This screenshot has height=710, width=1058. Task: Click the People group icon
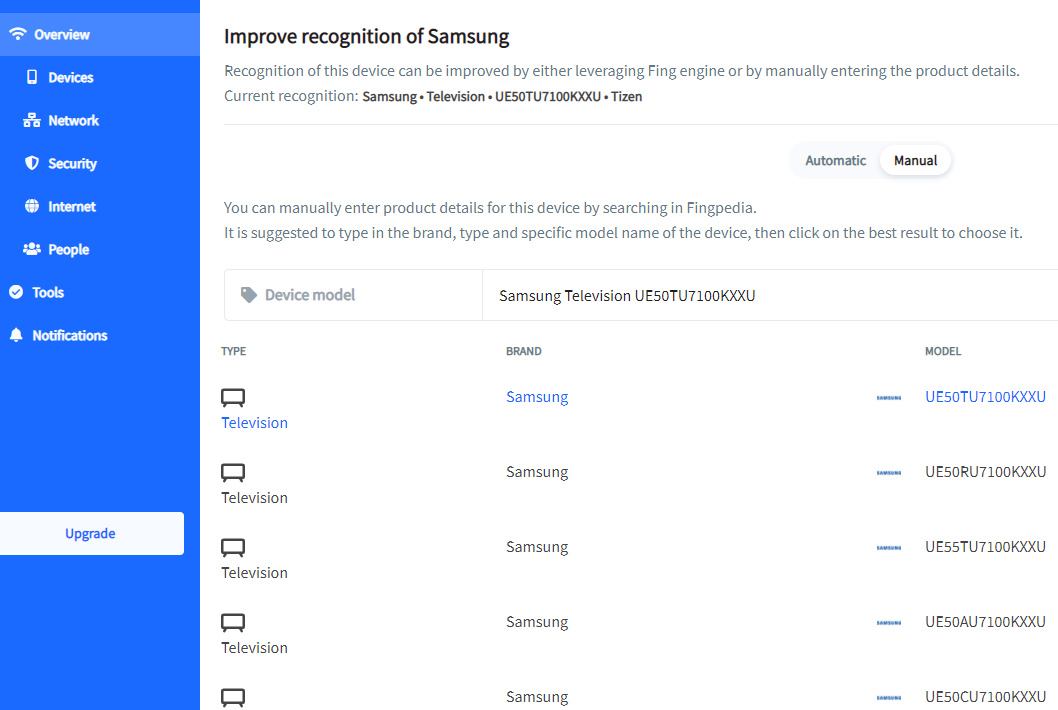pyautogui.click(x=32, y=249)
